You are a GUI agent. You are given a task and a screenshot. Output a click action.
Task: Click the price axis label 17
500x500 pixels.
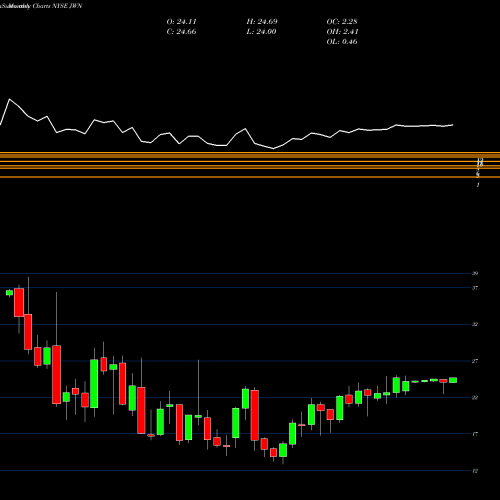tap(475, 434)
